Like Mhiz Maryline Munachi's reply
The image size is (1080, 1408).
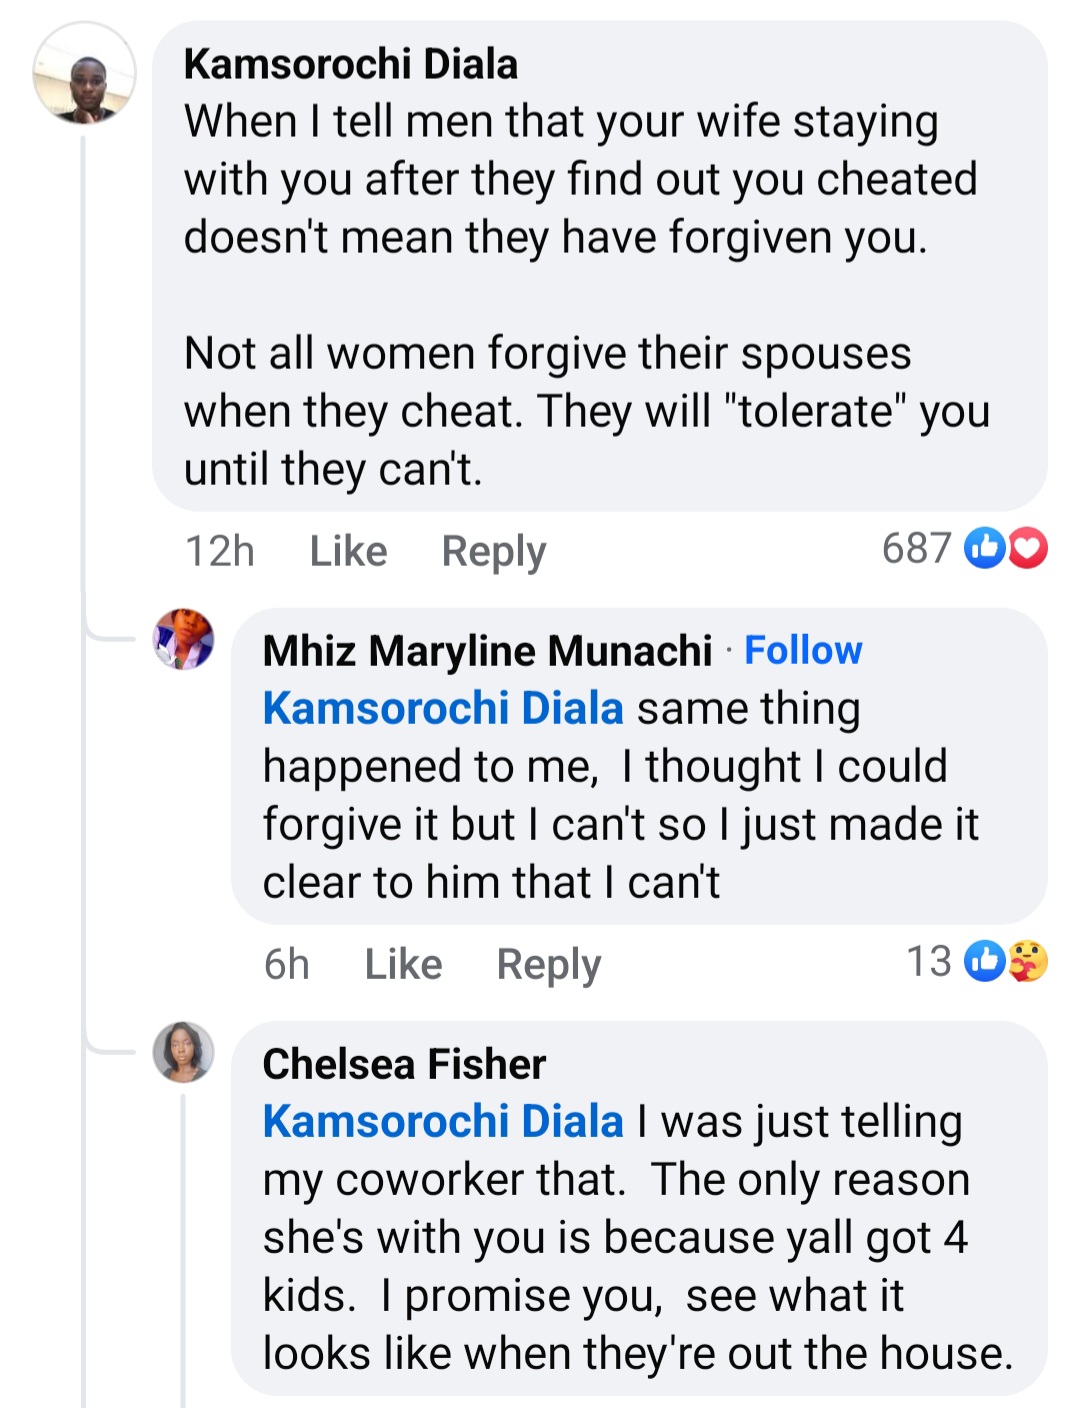pos(403,964)
